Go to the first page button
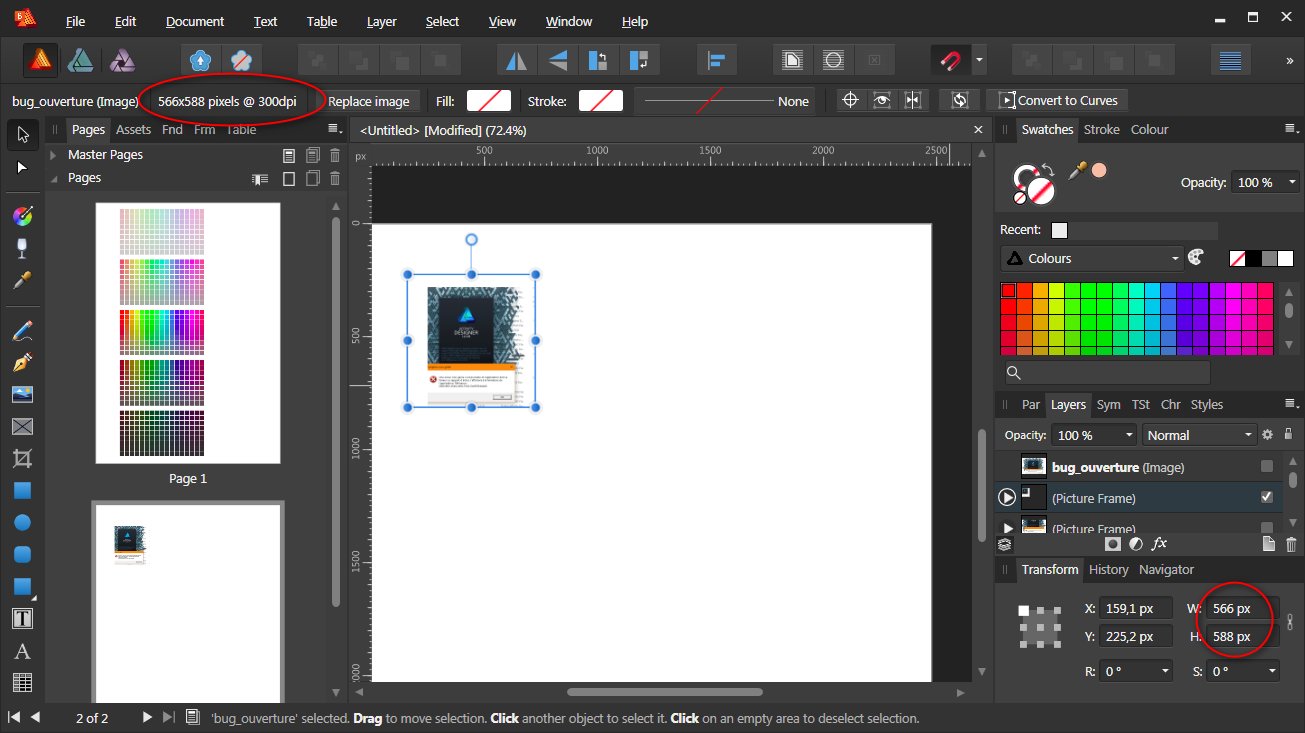 (x=14, y=717)
